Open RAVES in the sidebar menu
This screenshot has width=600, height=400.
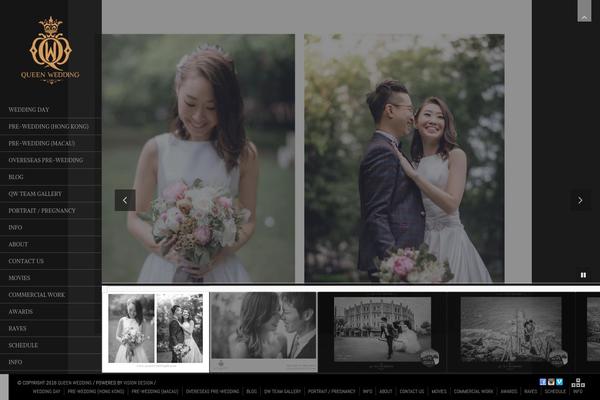[18, 328]
